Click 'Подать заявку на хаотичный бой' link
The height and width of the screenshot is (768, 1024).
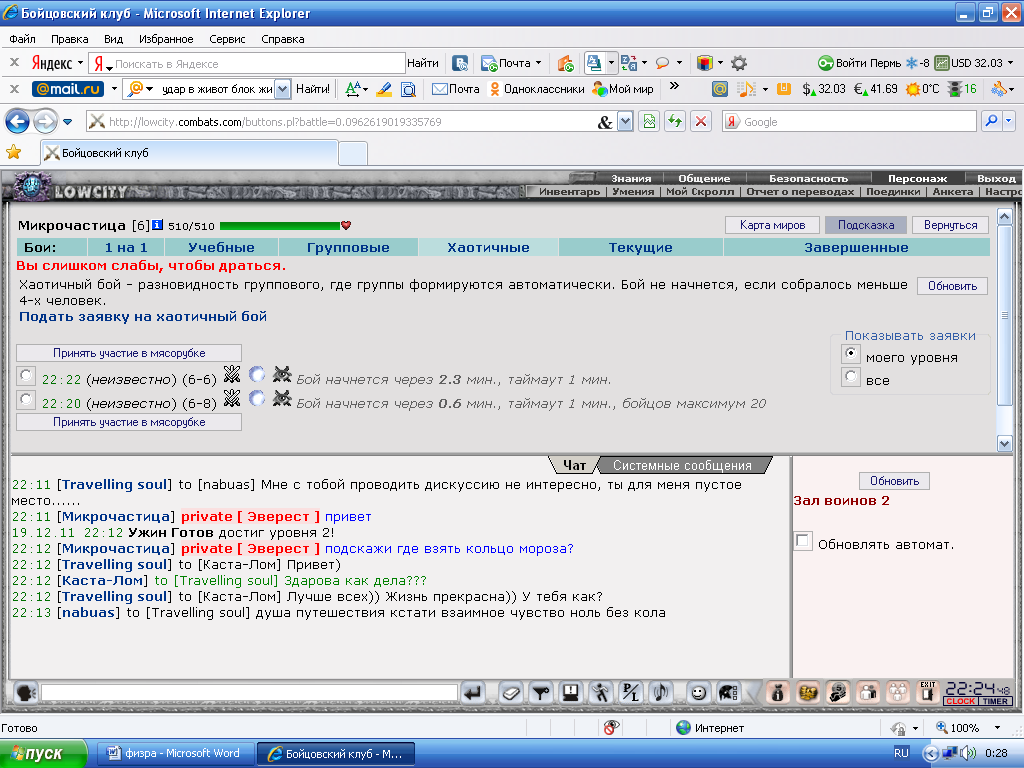(142, 317)
